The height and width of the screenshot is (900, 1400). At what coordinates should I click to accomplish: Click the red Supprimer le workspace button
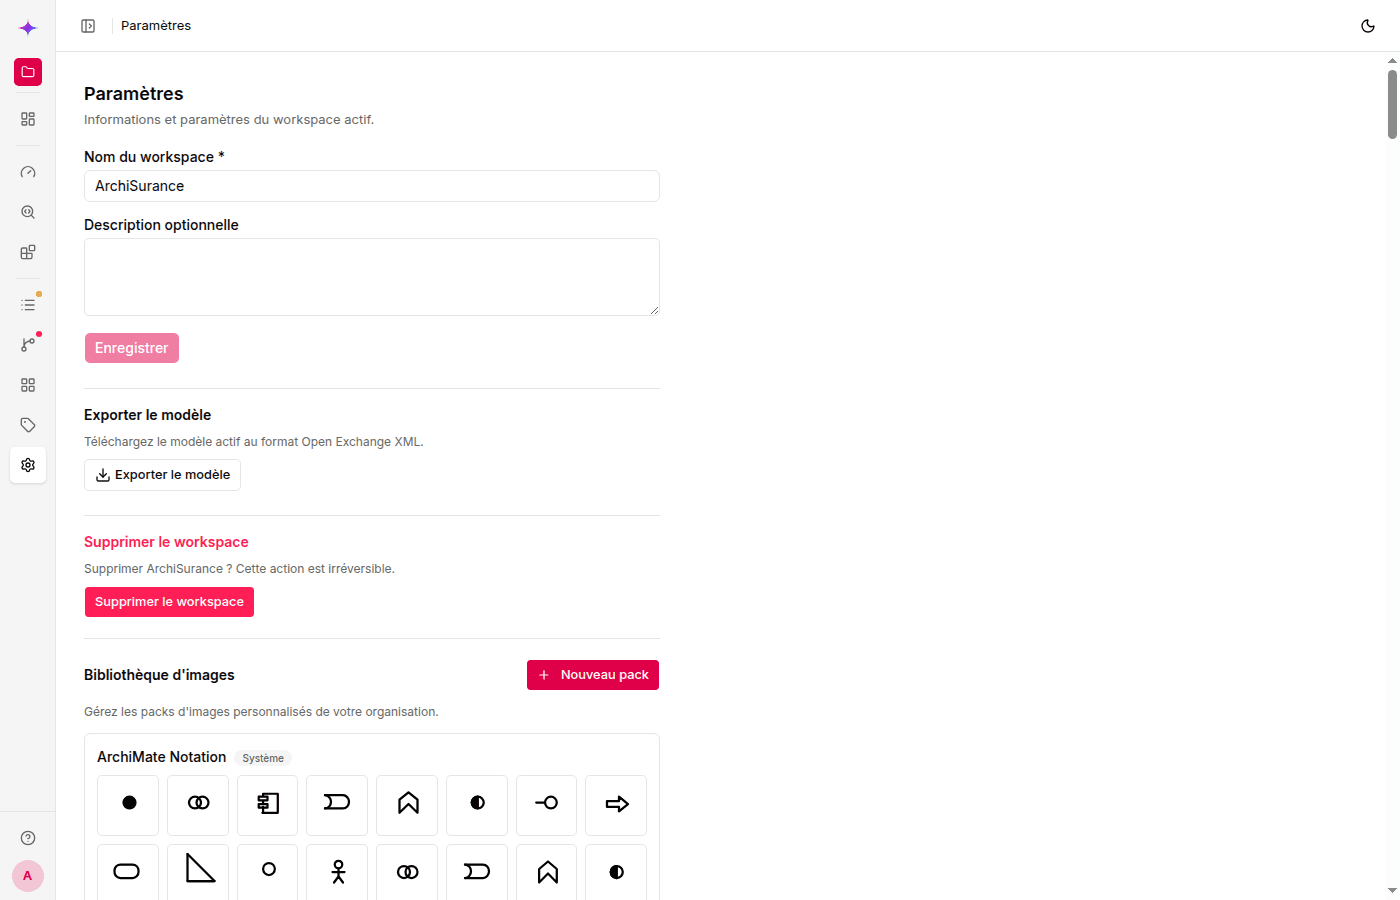(x=169, y=602)
